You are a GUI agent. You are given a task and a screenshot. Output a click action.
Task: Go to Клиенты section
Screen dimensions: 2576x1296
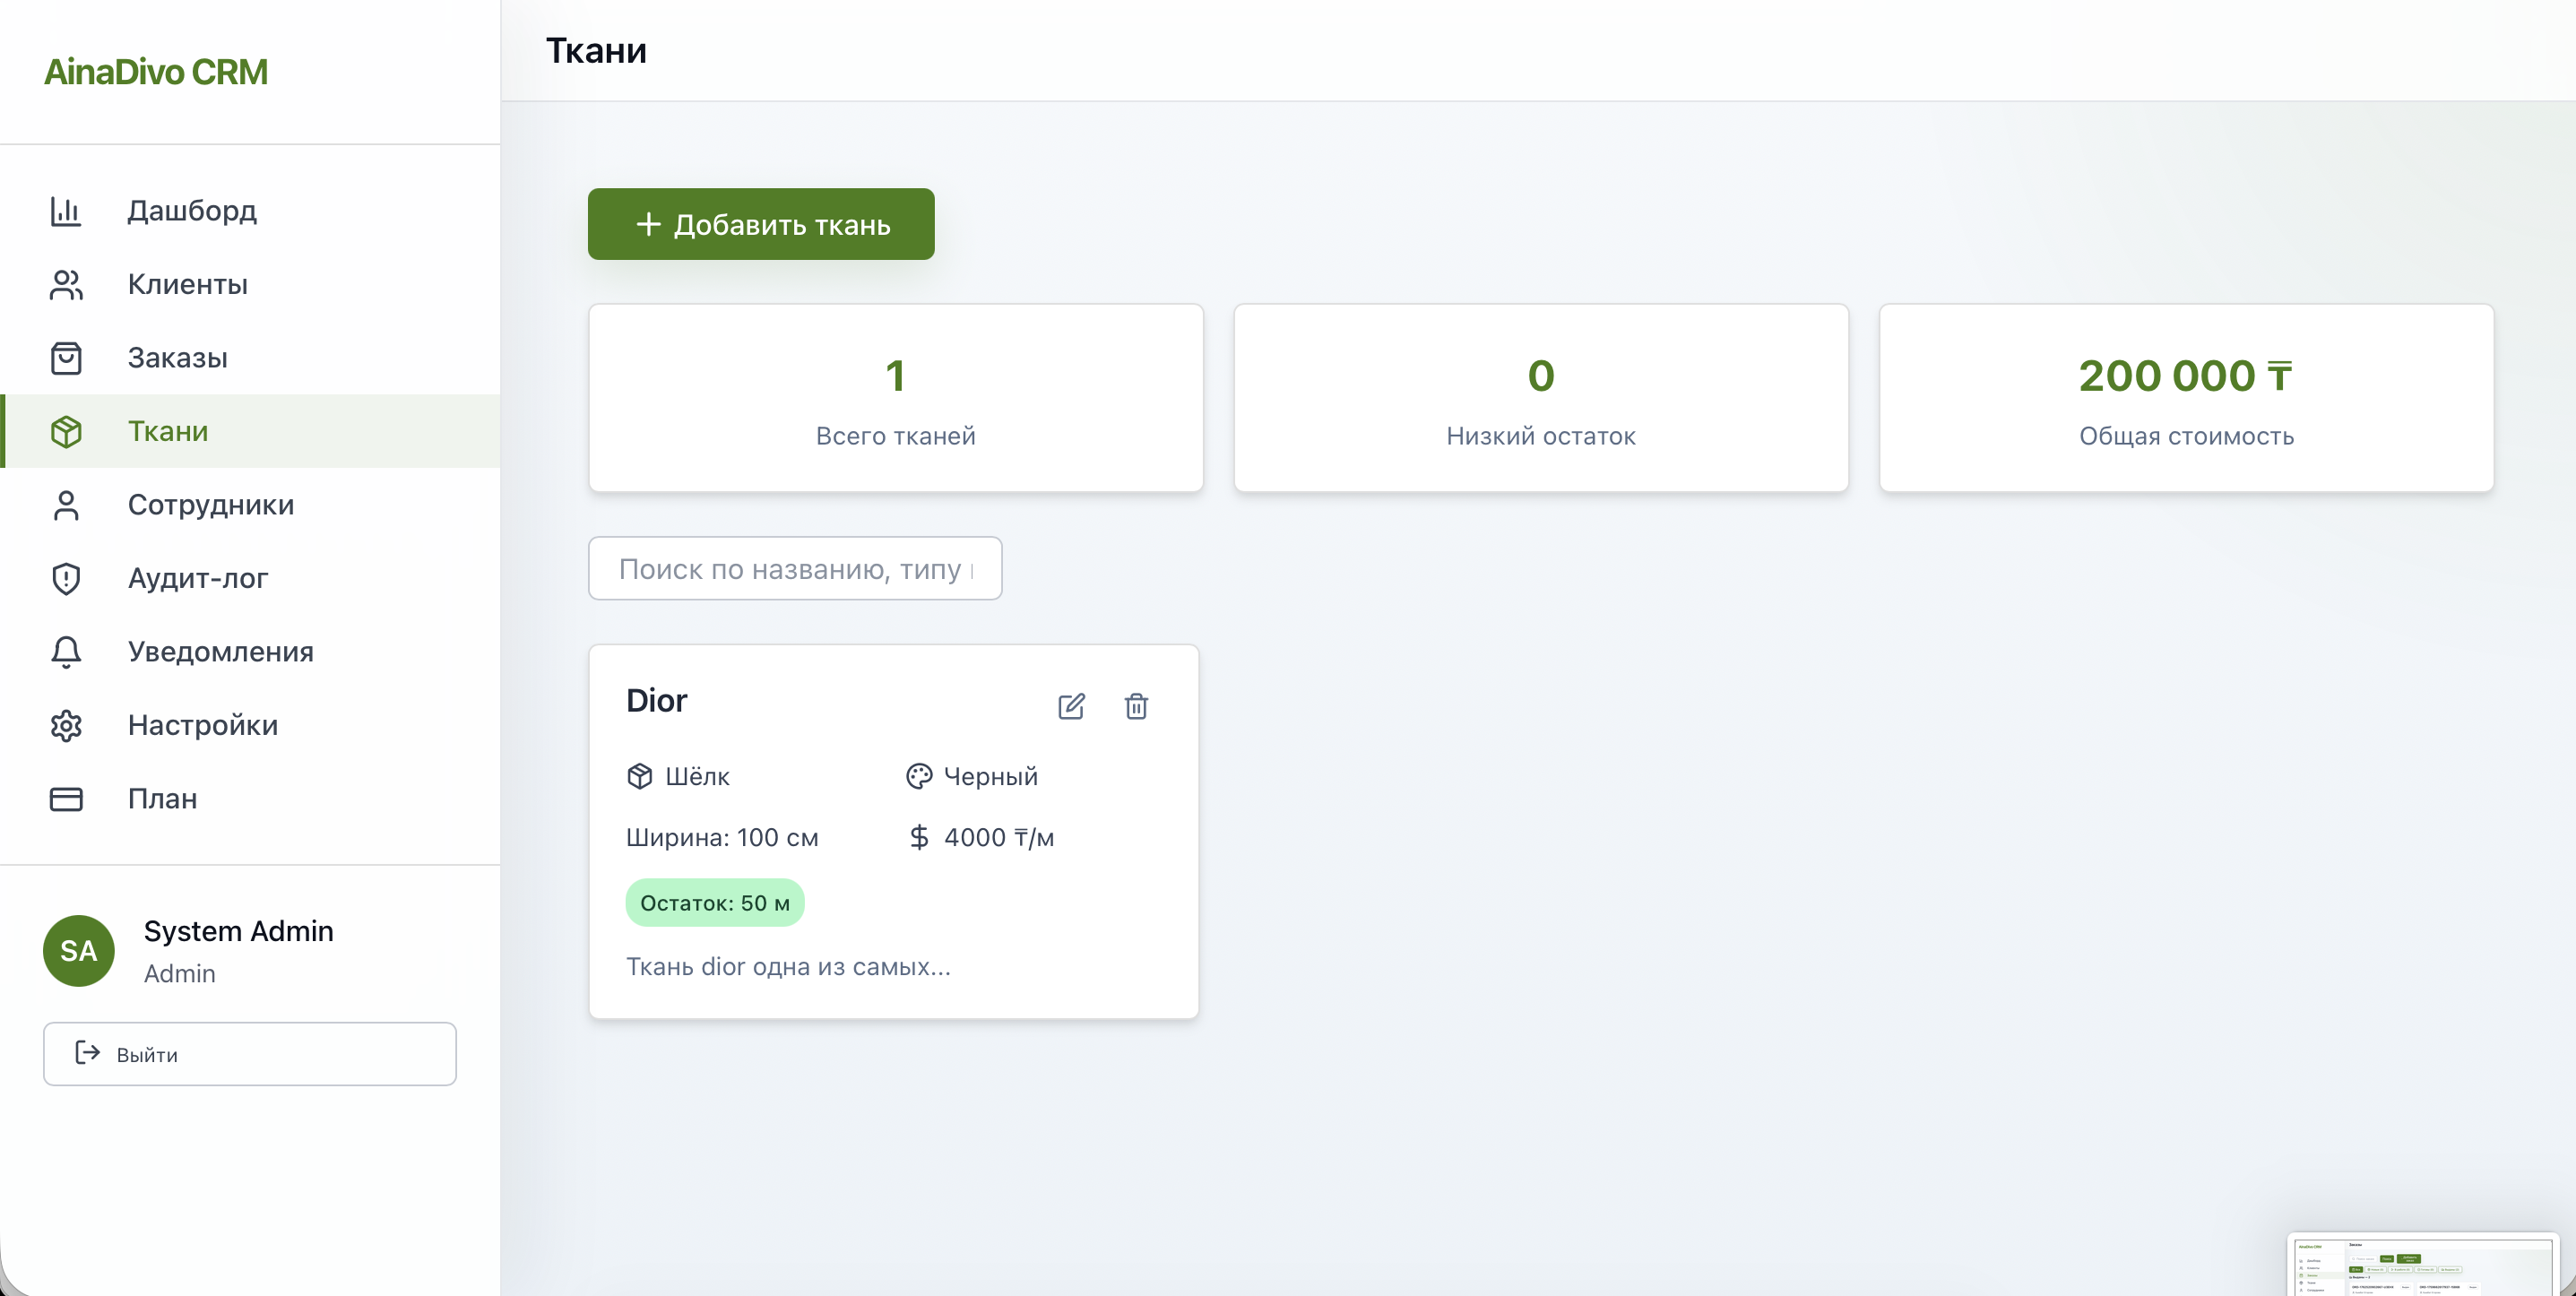(x=250, y=285)
